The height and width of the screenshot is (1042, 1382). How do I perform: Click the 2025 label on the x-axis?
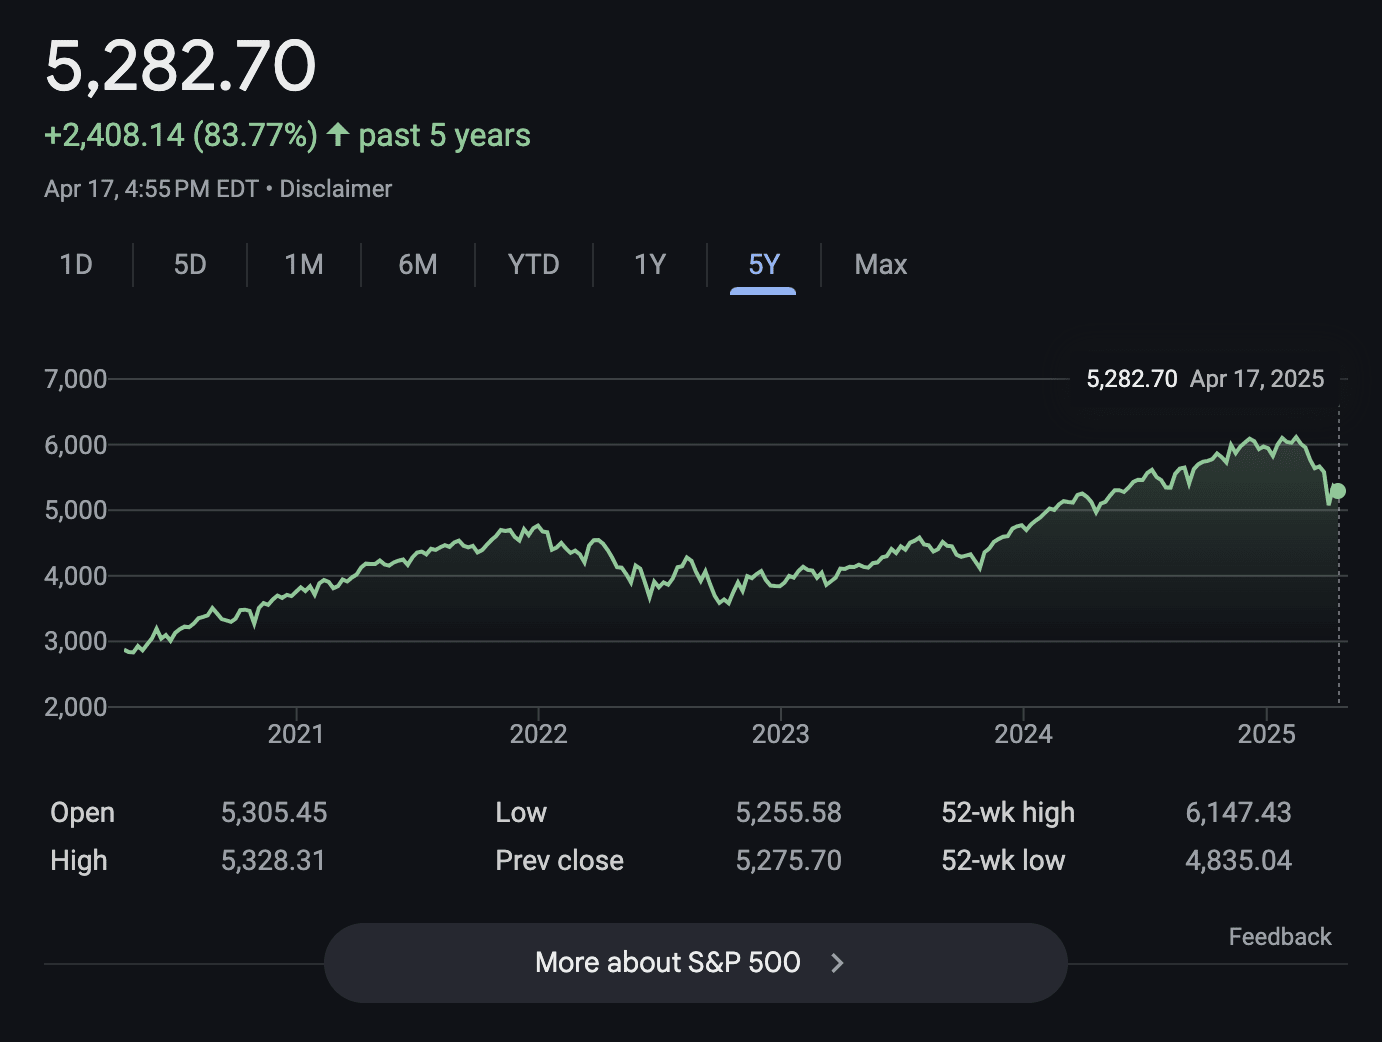(x=1267, y=735)
